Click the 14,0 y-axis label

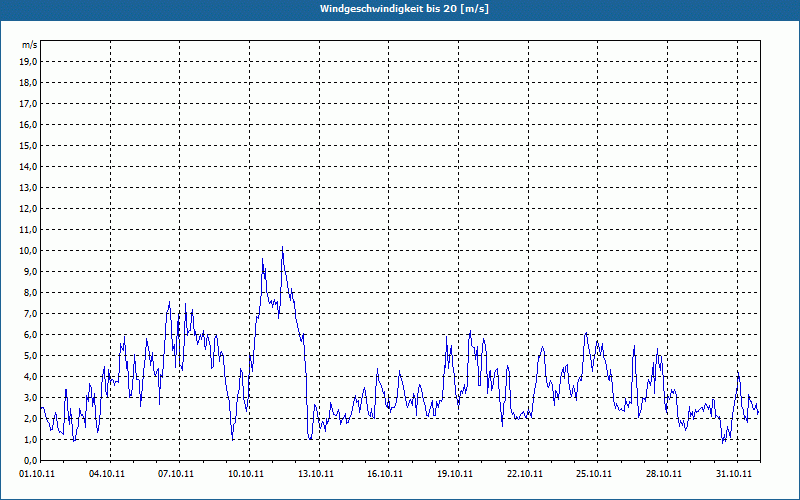coord(28,167)
